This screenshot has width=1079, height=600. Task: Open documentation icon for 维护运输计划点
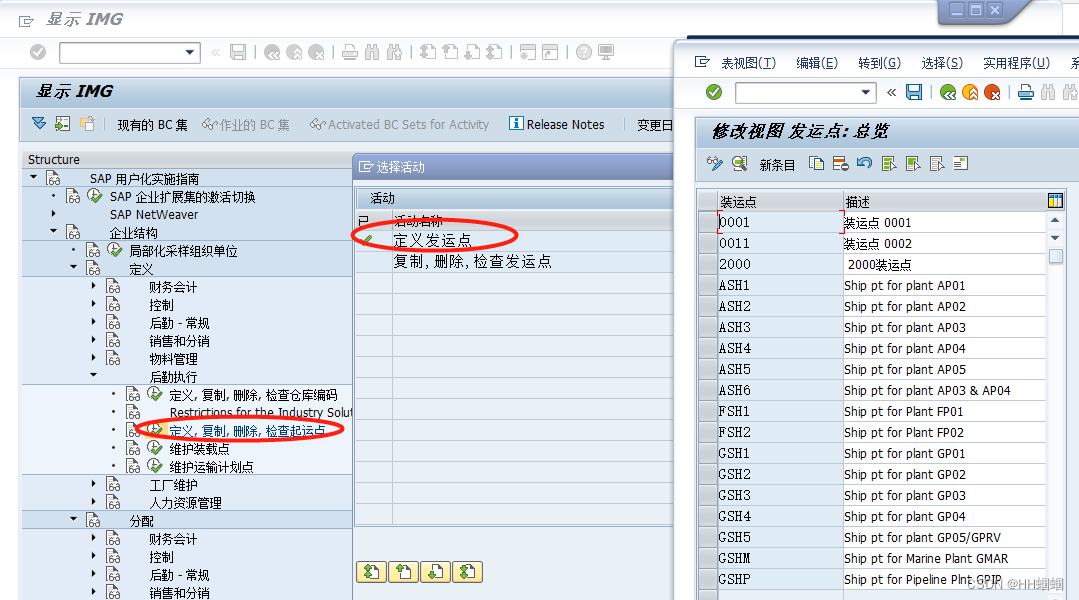[133, 467]
